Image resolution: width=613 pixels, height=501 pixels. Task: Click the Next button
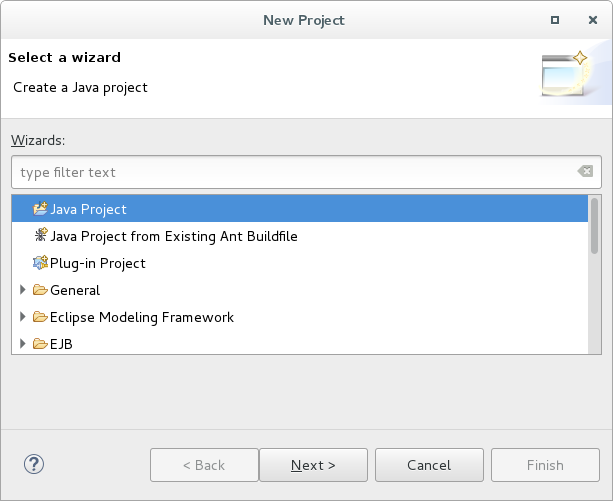coord(313,465)
